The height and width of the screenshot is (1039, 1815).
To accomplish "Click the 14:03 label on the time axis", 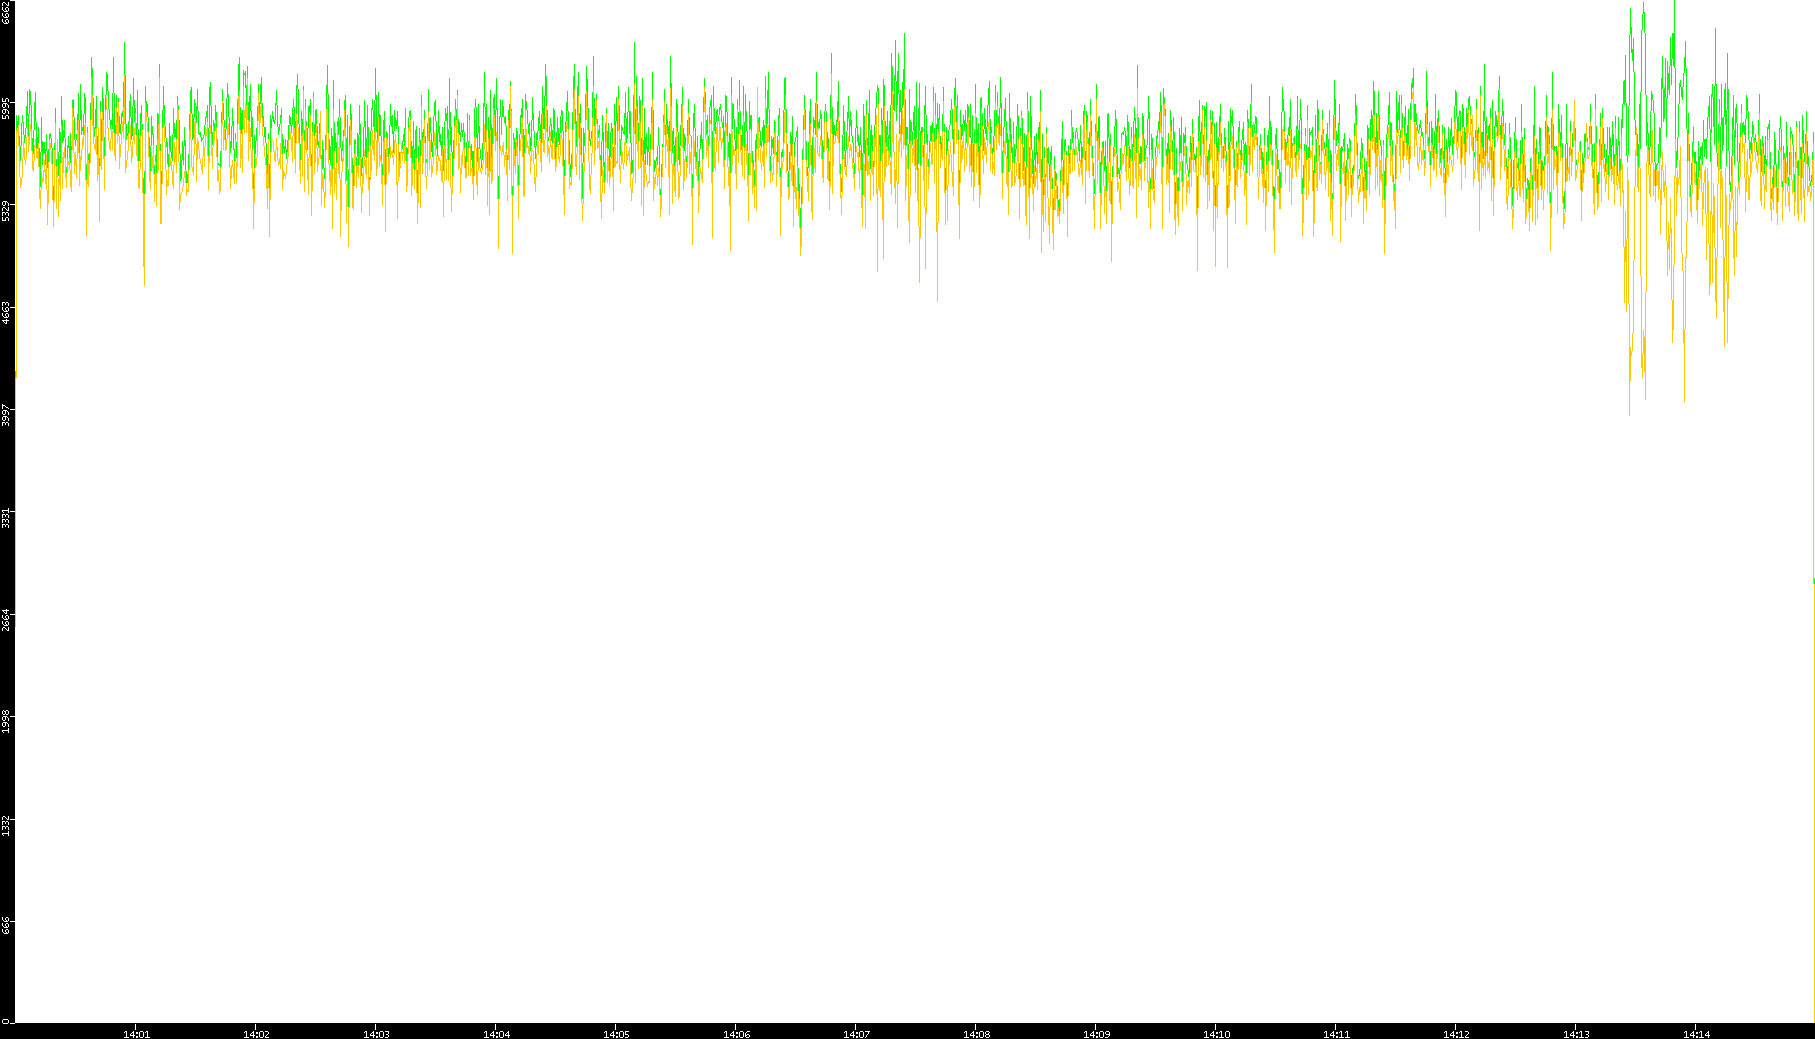I will pyautogui.click(x=376, y=1034).
